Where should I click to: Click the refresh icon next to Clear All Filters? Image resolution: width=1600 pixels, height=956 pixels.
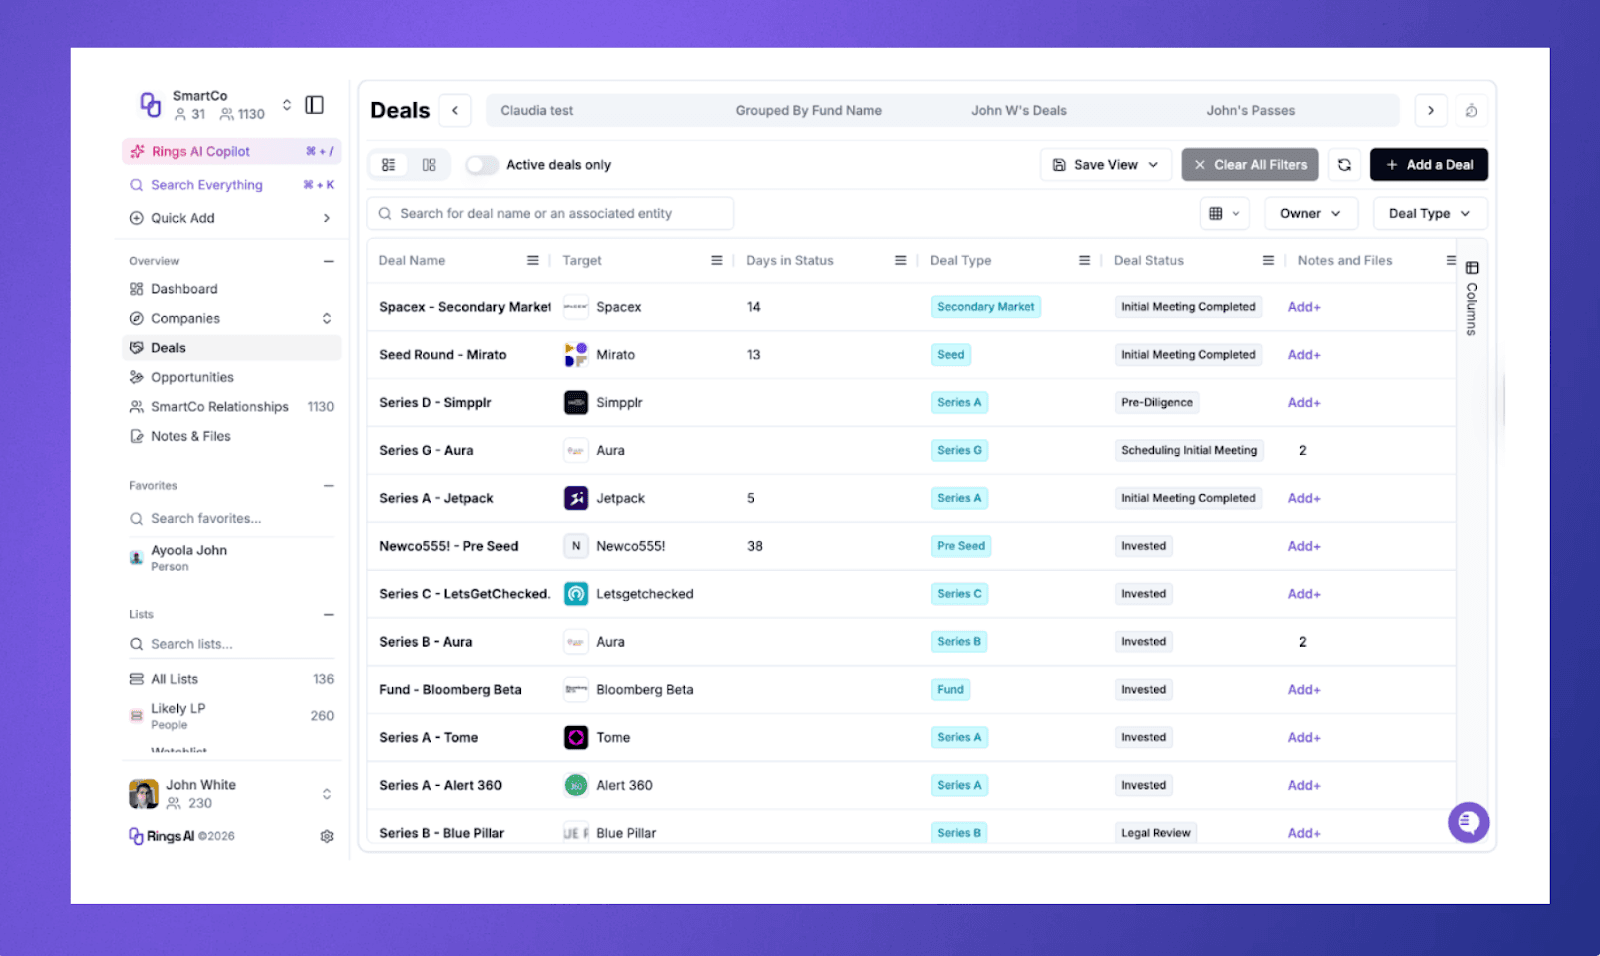1344,164
